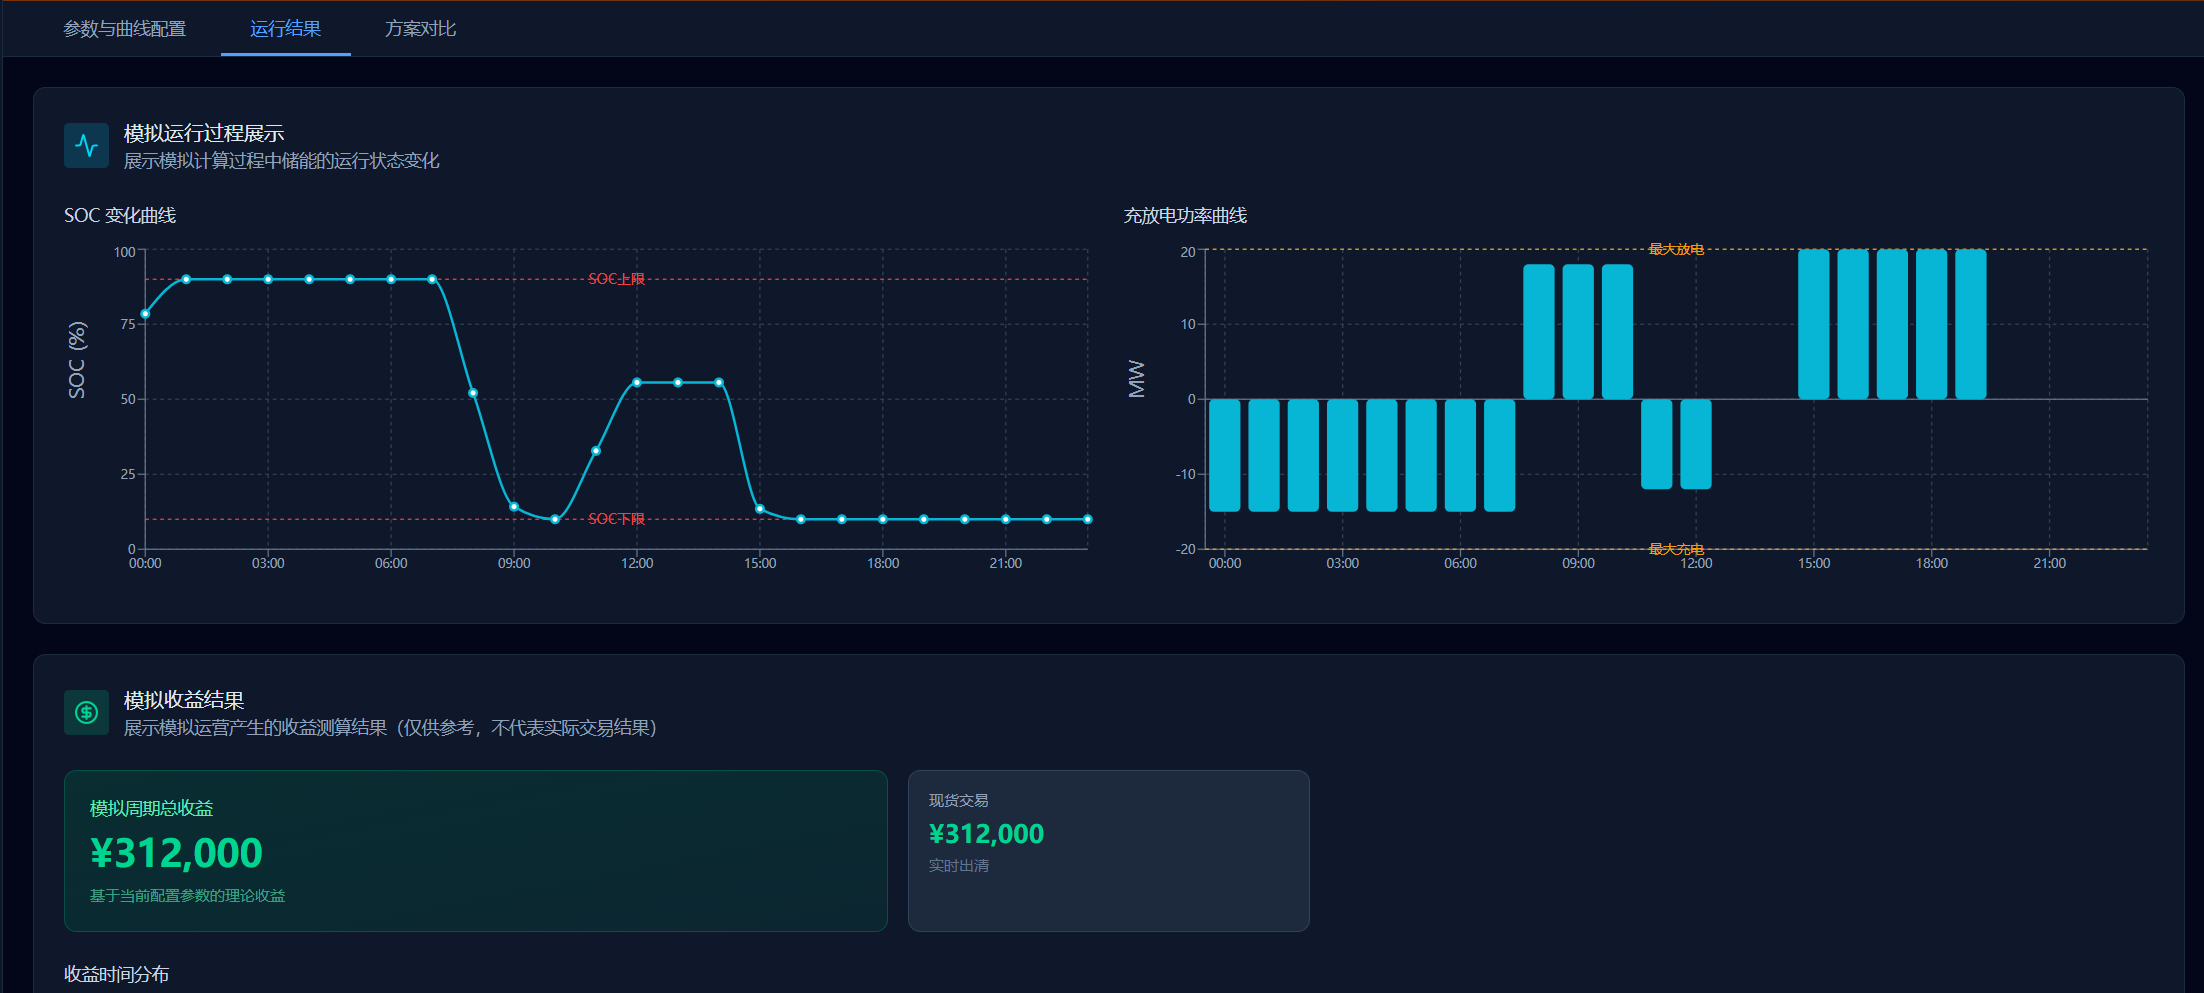Click the ¥312,000 total revenue value
2204x993 pixels.
[176, 853]
